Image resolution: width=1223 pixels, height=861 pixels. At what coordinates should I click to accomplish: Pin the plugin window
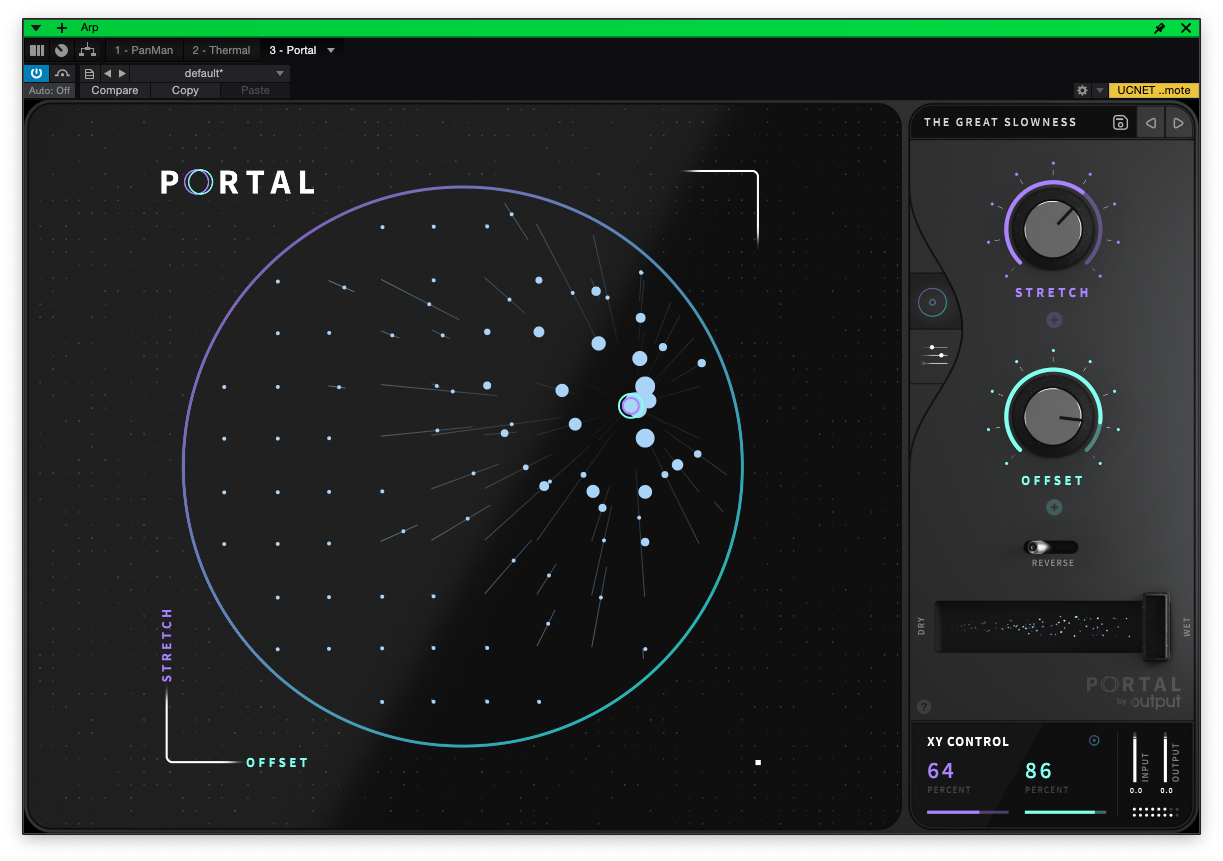tap(1159, 28)
